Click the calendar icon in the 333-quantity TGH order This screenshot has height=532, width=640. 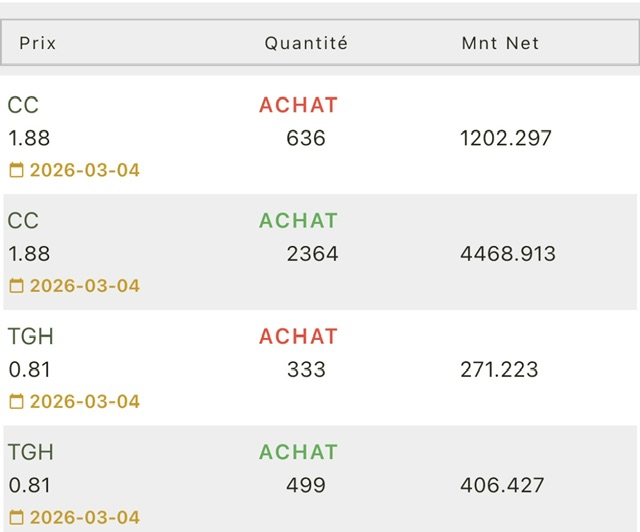coord(16,402)
